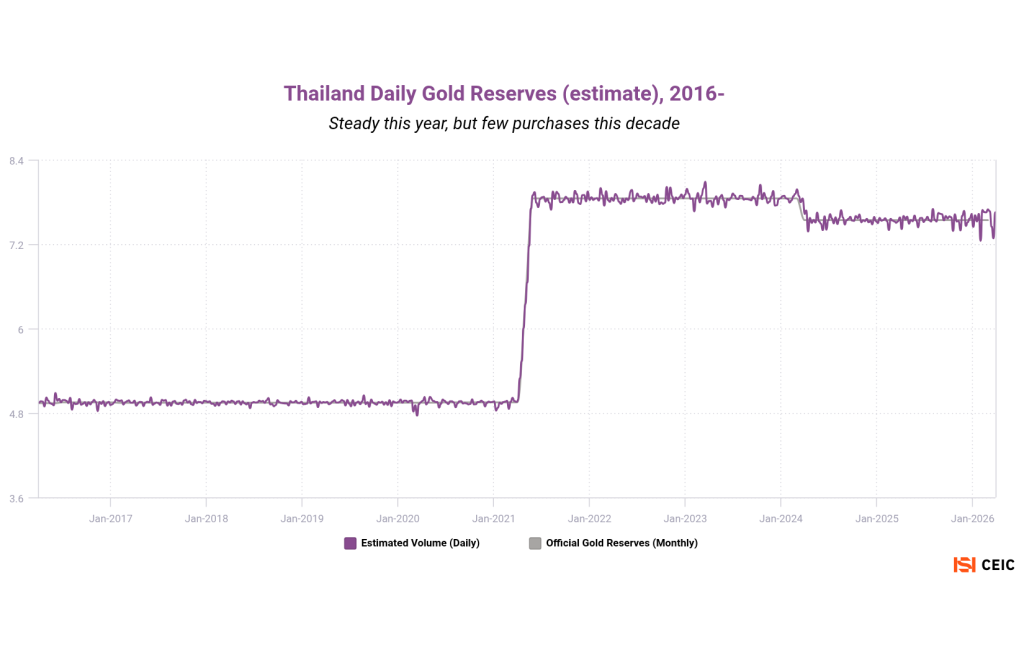
Task: Click the 7.2 y-axis value
Action: [17, 245]
